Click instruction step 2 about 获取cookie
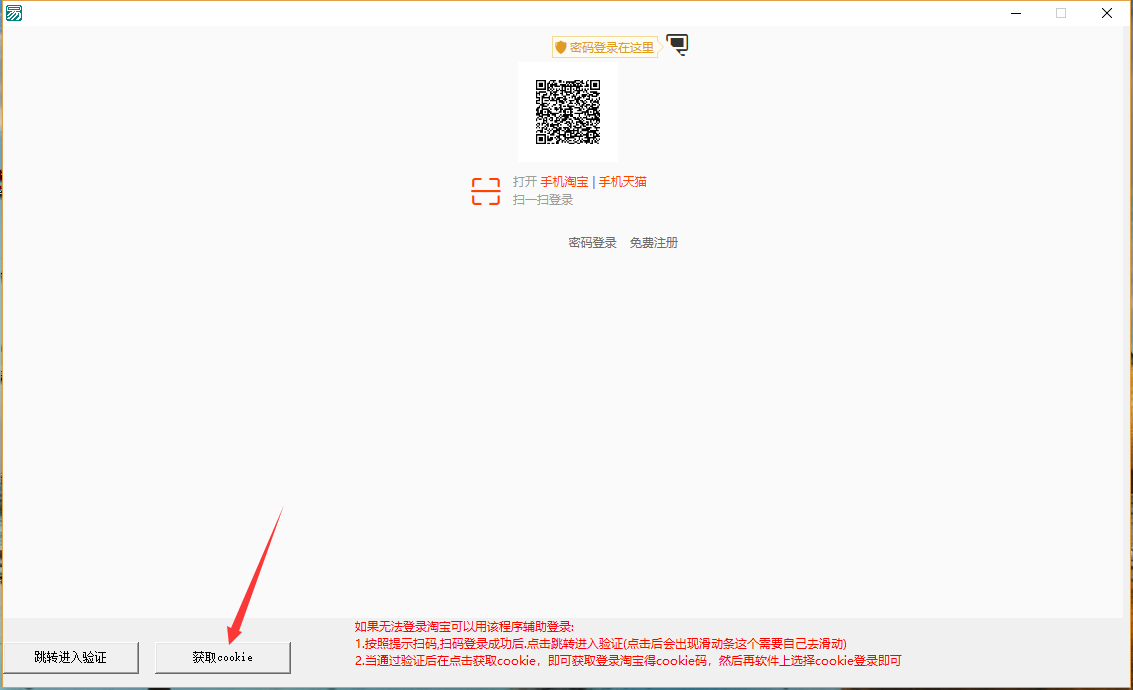1133x690 pixels. click(628, 660)
